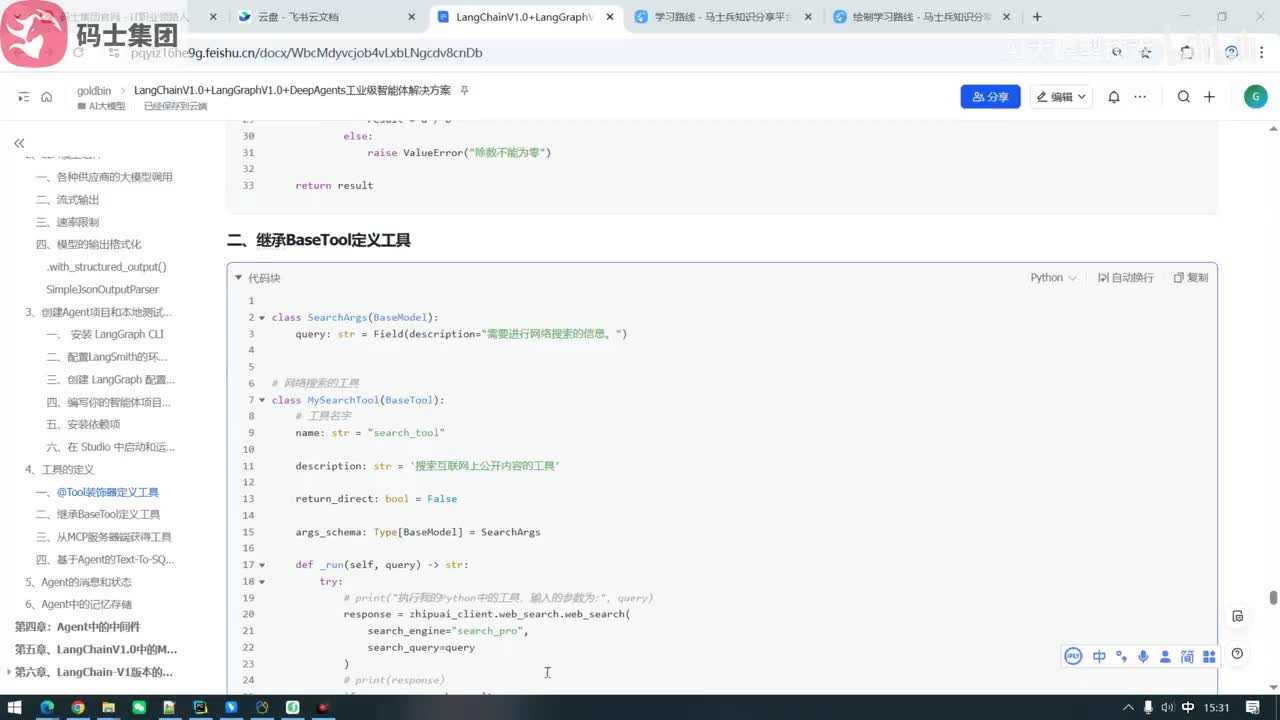Collapse the outline with the double-chevron icon
Viewport: 1280px width, 720px height.
pos(19,144)
